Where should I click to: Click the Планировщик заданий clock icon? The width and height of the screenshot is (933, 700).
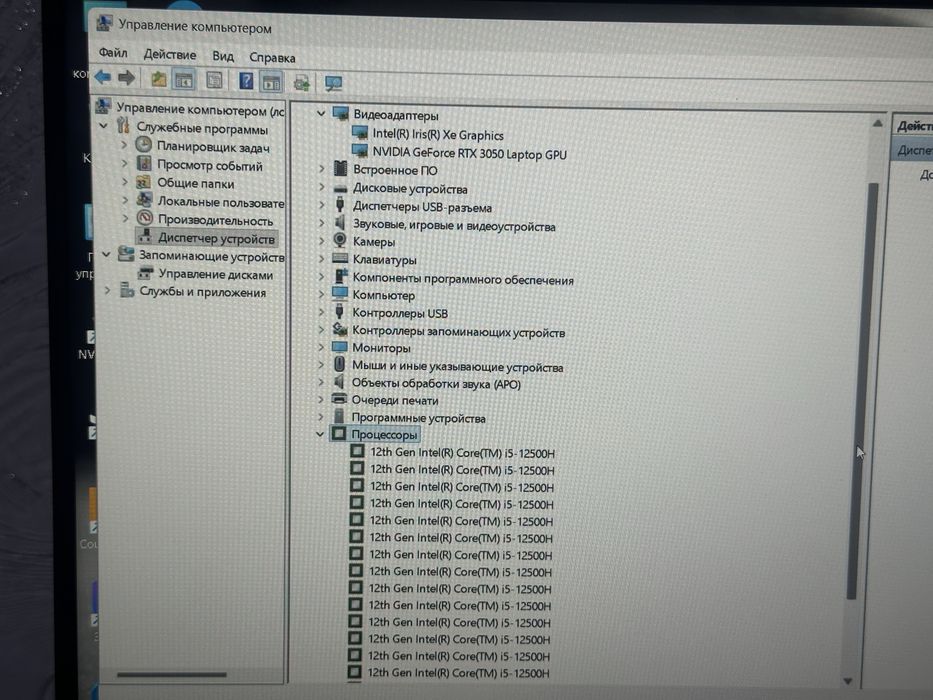143,145
